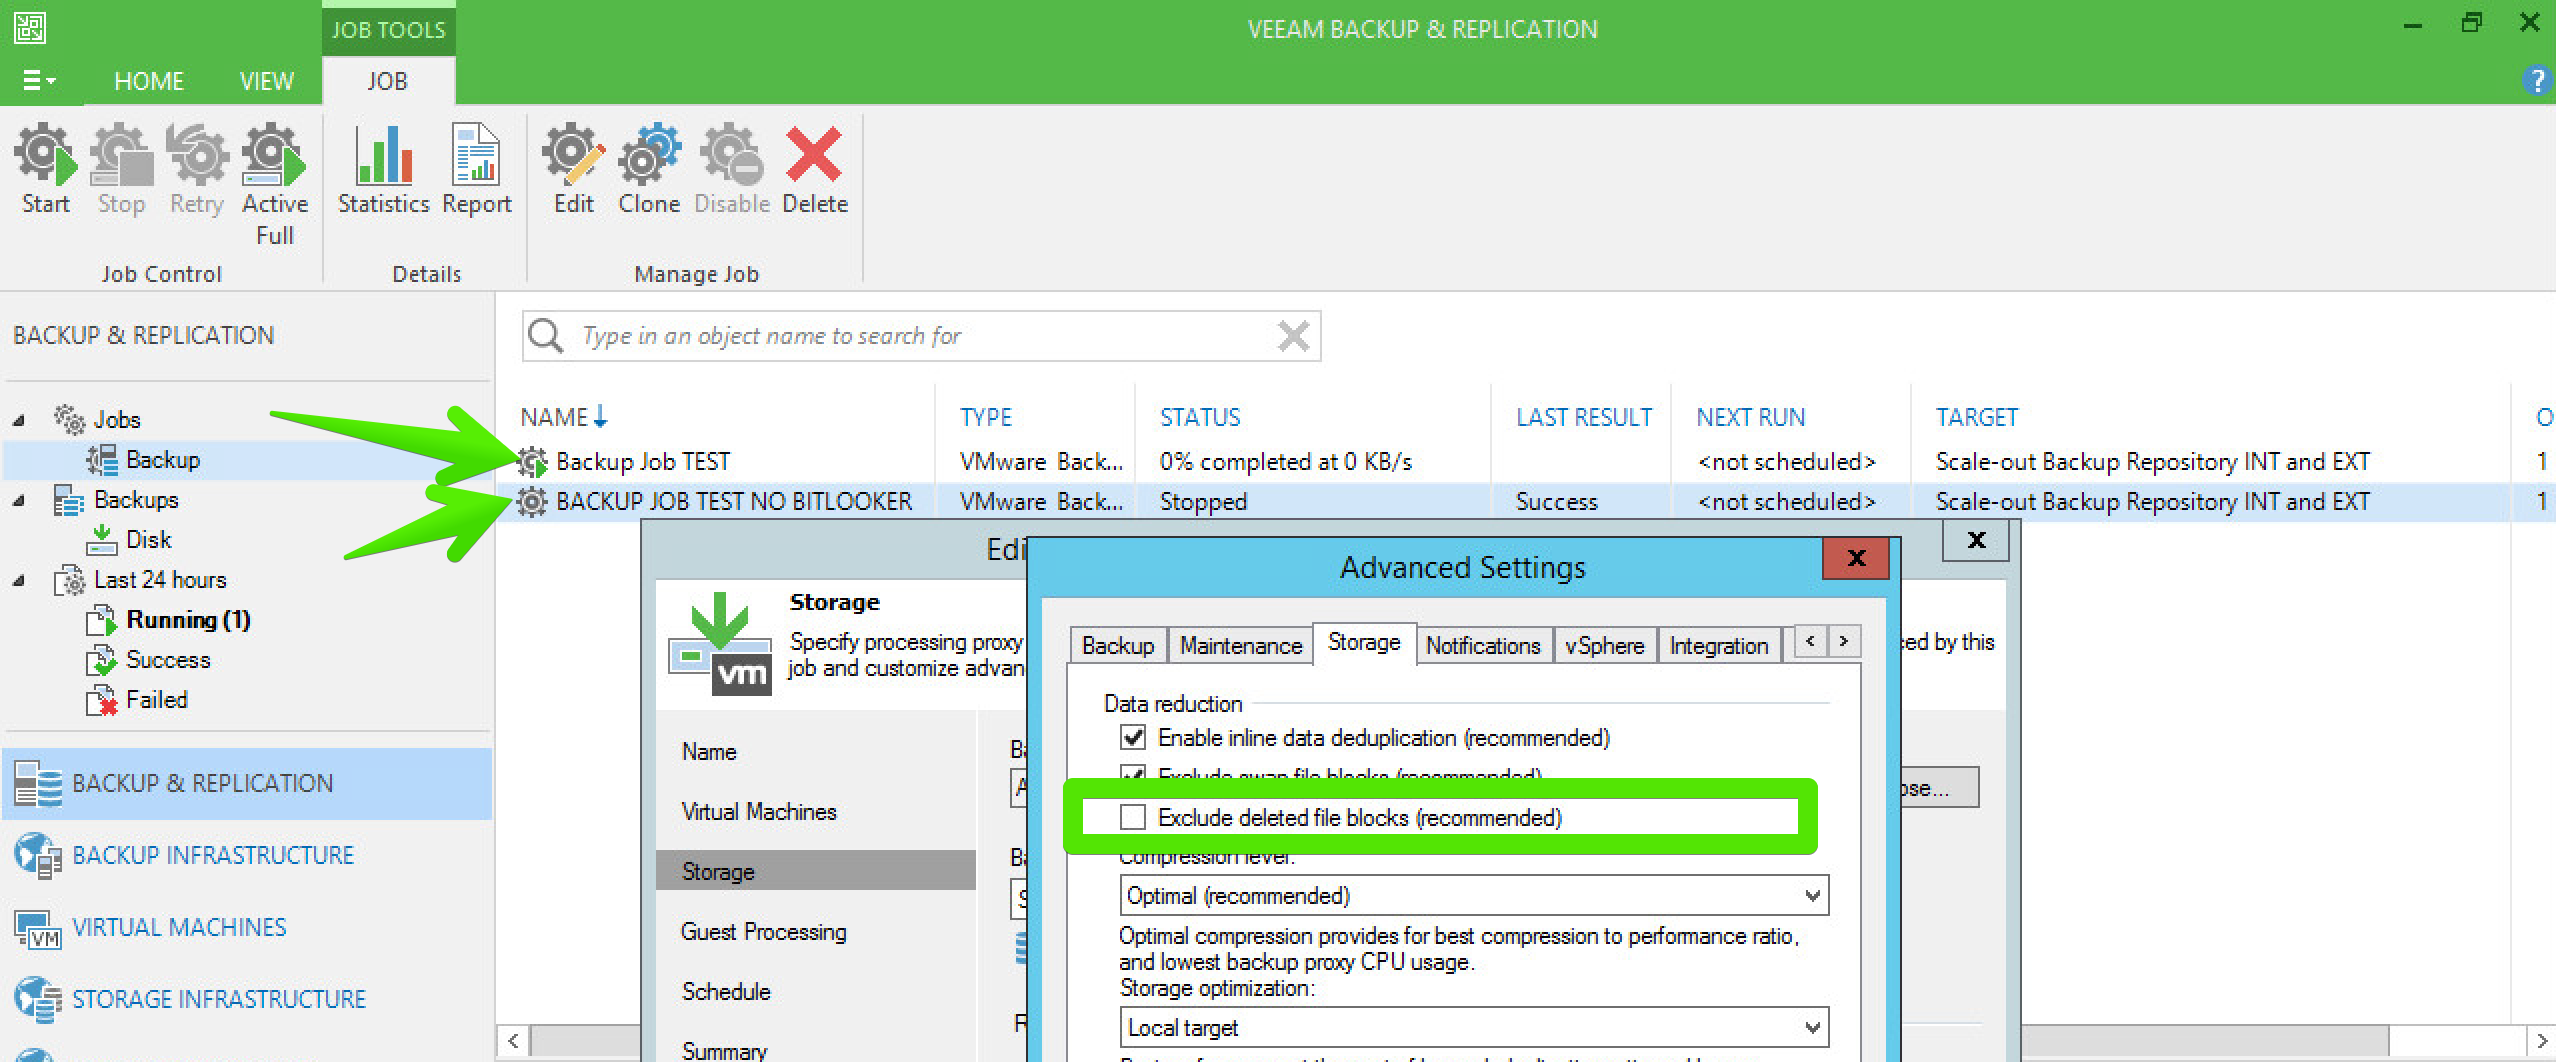Switch to the Maintenance tab
2556x1062 pixels.
[1241, 646]
